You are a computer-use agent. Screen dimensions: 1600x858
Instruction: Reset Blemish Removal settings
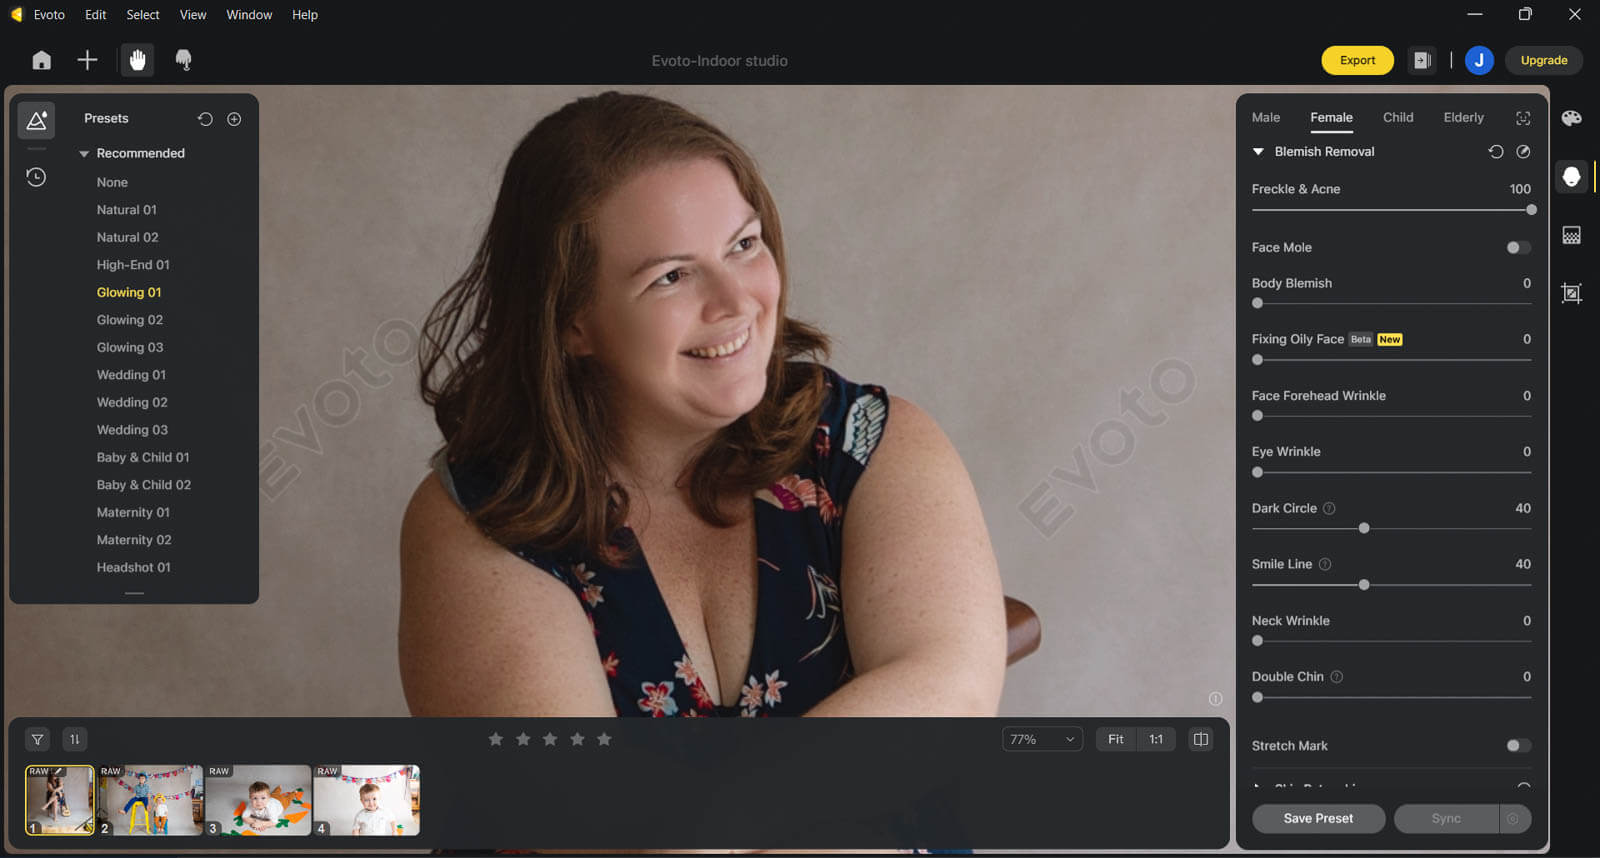pos(1495,152)
